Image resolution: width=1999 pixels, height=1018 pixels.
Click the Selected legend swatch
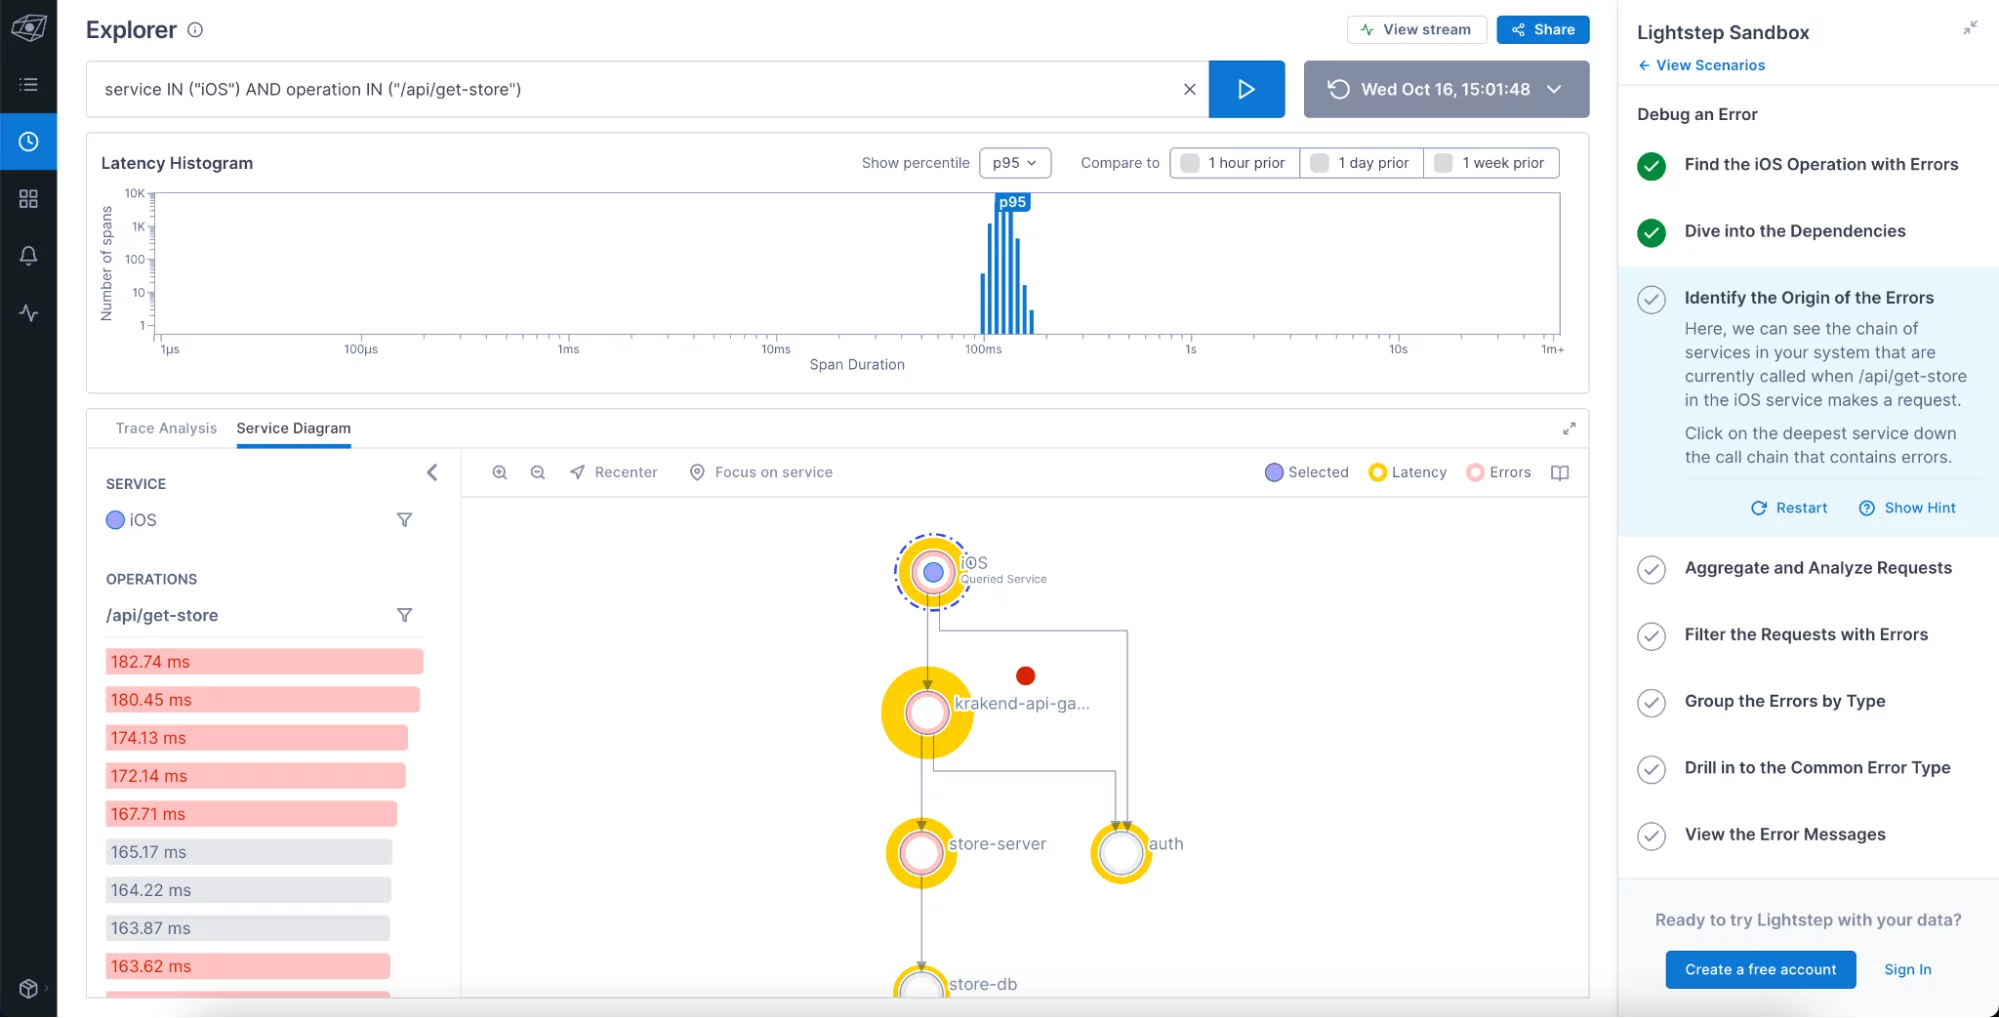[1273, 472]
